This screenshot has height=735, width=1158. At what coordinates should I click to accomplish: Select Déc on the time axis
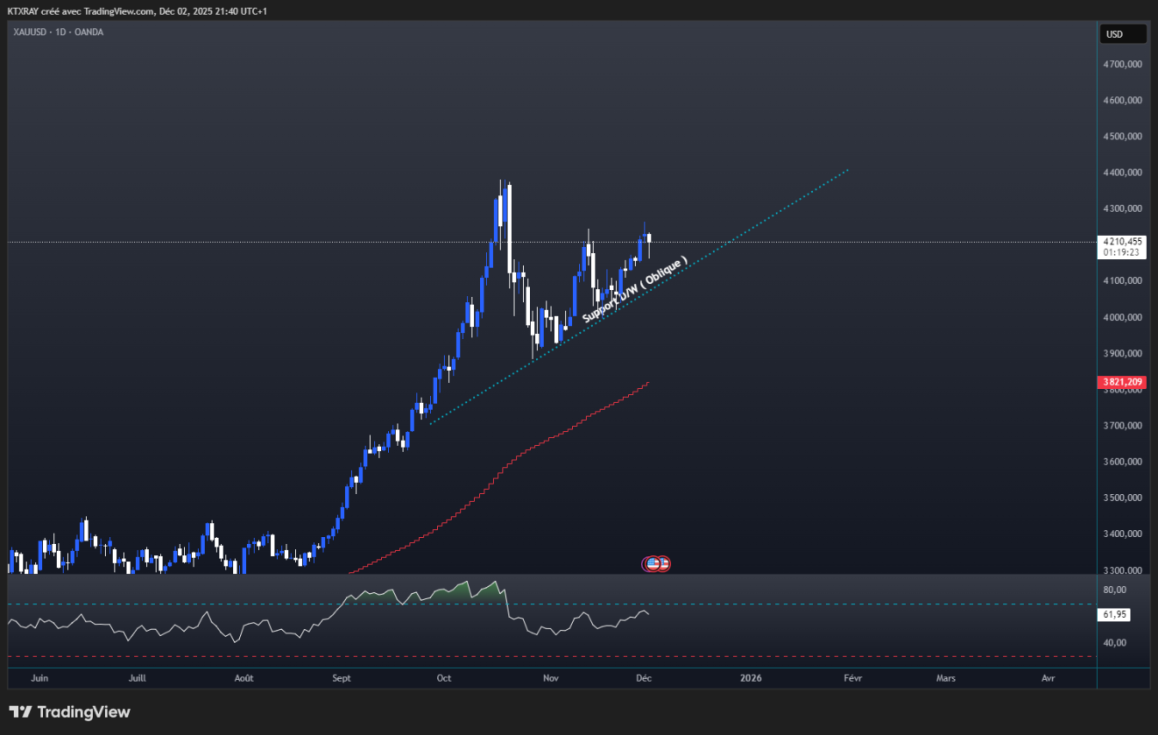pyautogui.click(x=643, y=678)
